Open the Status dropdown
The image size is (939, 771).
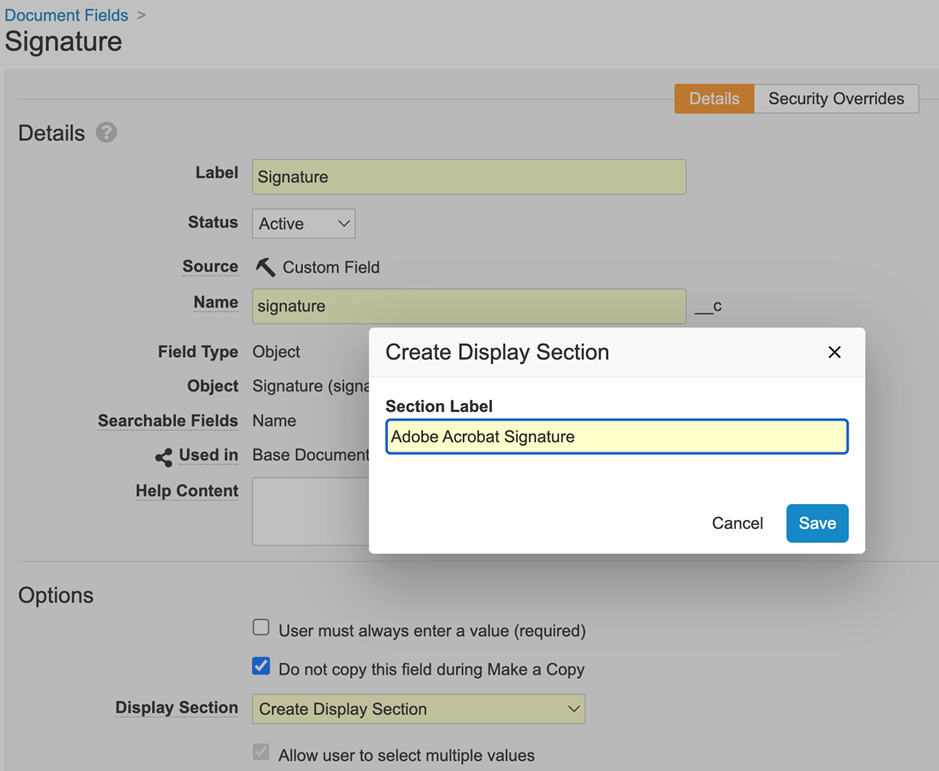click(x=303, y=223)
